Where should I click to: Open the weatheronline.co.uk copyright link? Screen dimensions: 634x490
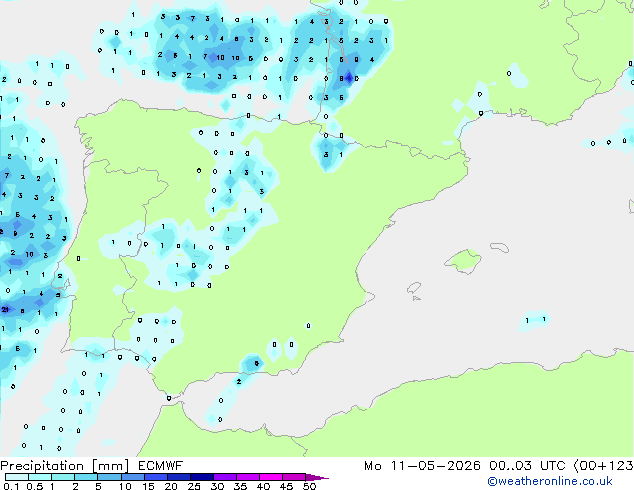550,481
